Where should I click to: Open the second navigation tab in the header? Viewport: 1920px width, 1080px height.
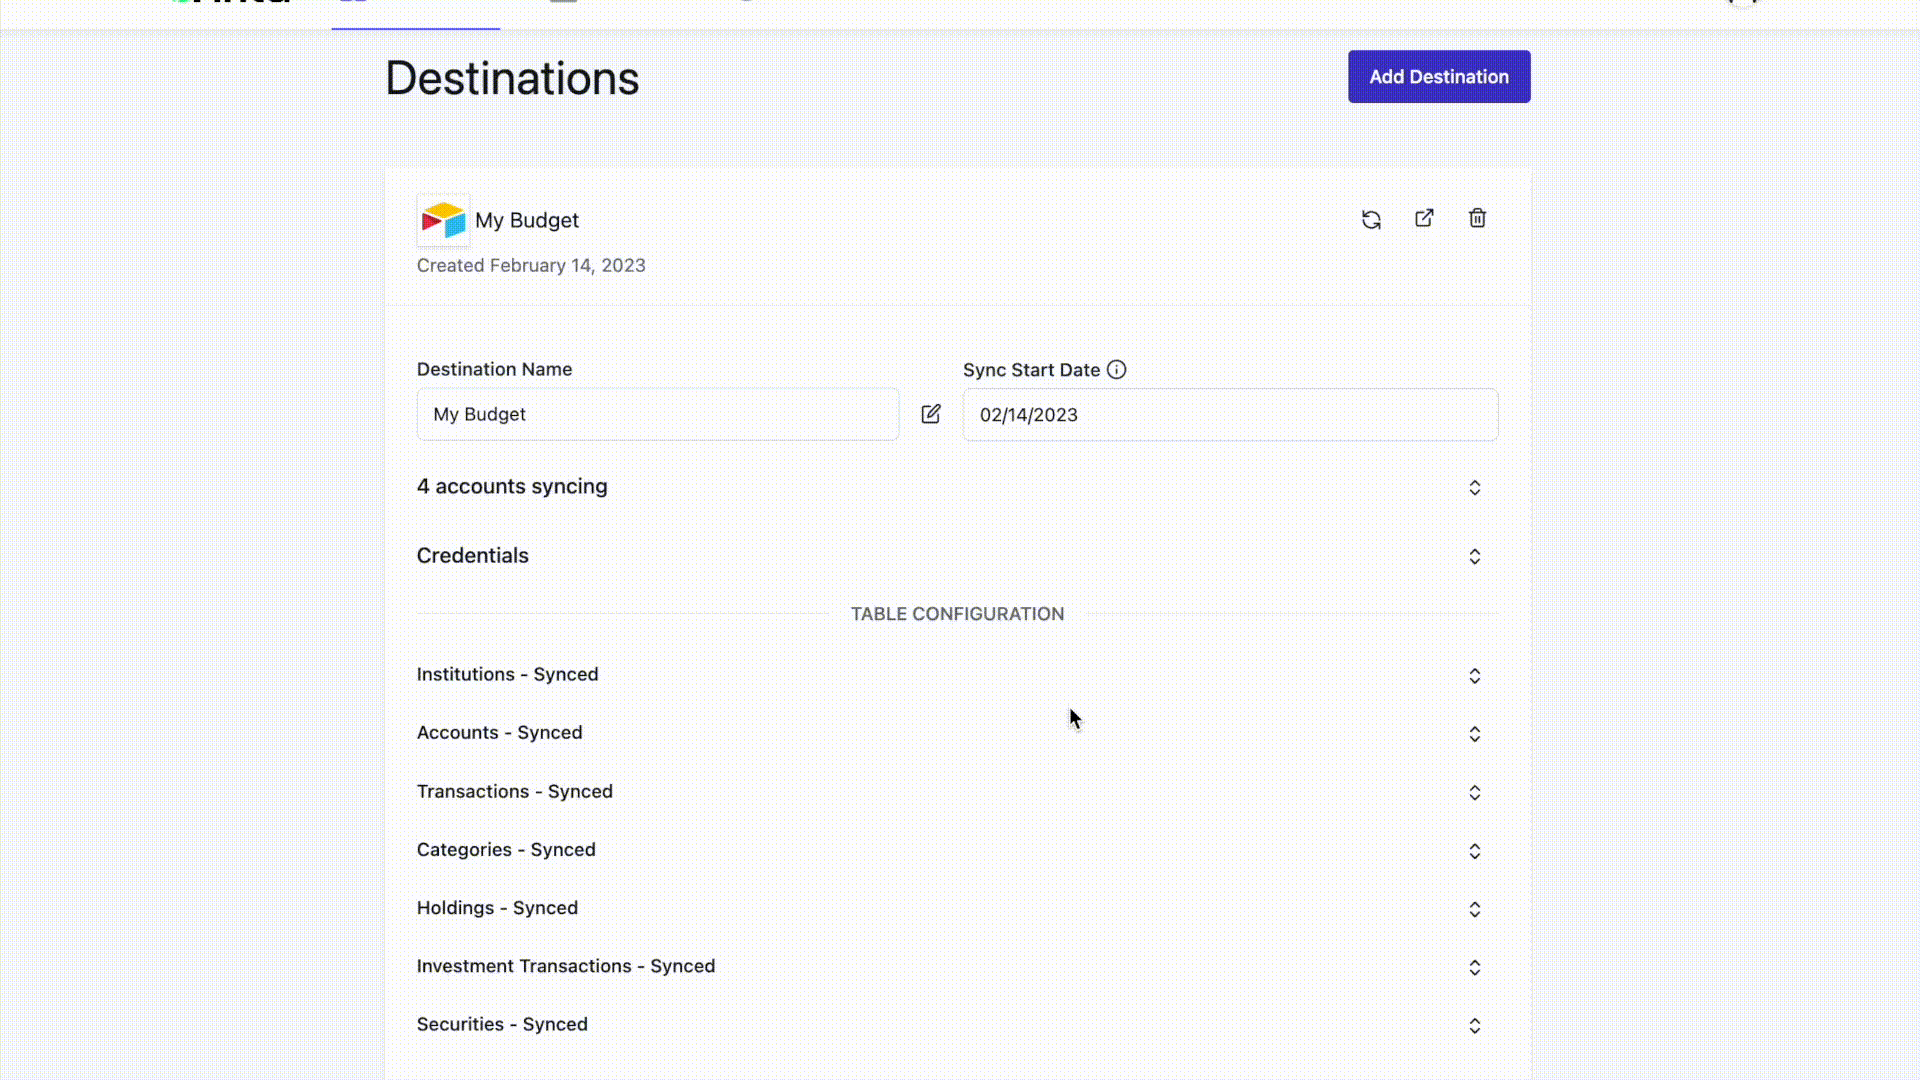563,4
